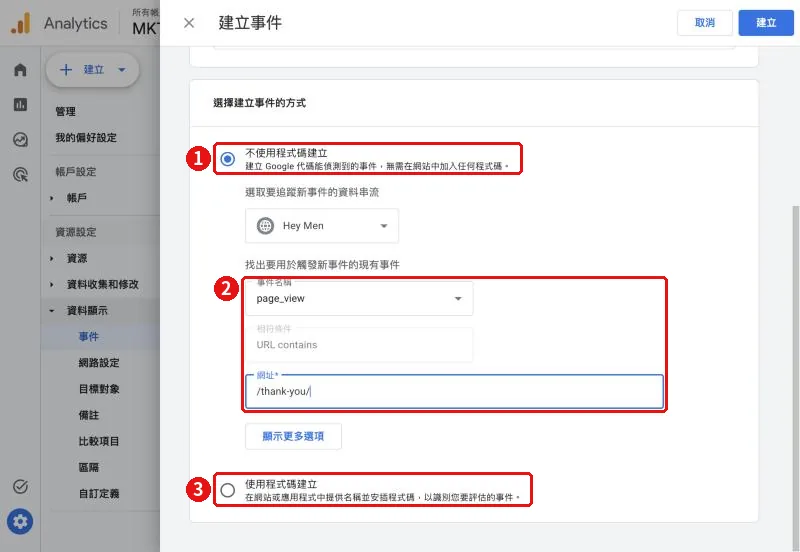
Task: Open 目標對象 in the sidebar
Action: pos(99,389)
